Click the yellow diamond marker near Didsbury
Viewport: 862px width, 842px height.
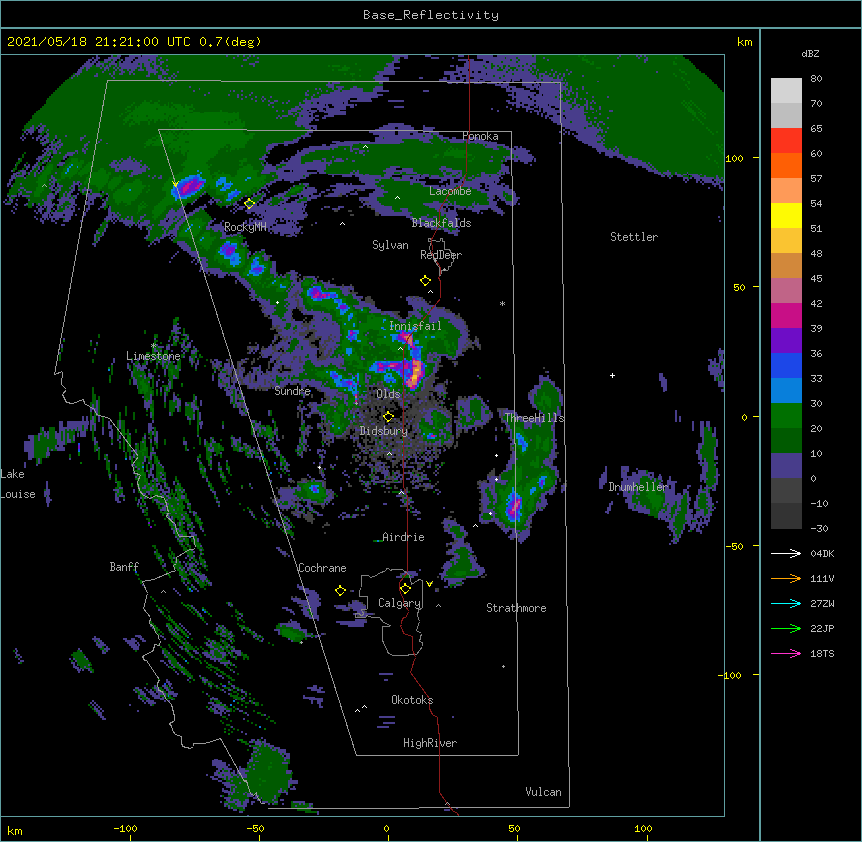click(388, 416)
